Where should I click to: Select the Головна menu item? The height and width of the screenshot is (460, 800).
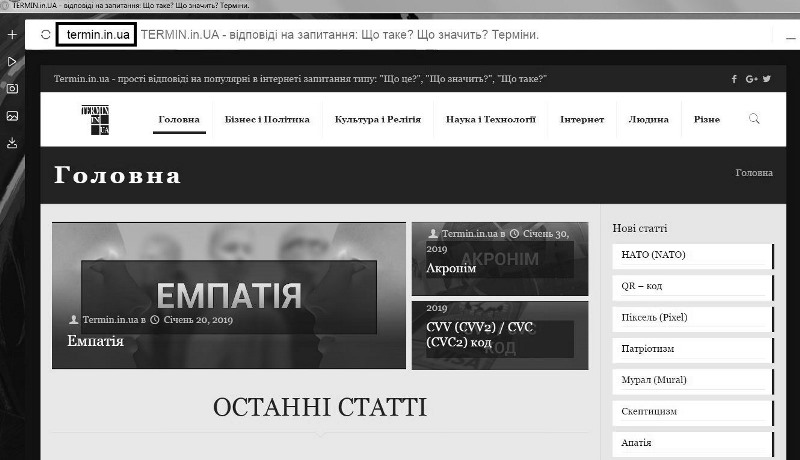[x=179, y=119]
